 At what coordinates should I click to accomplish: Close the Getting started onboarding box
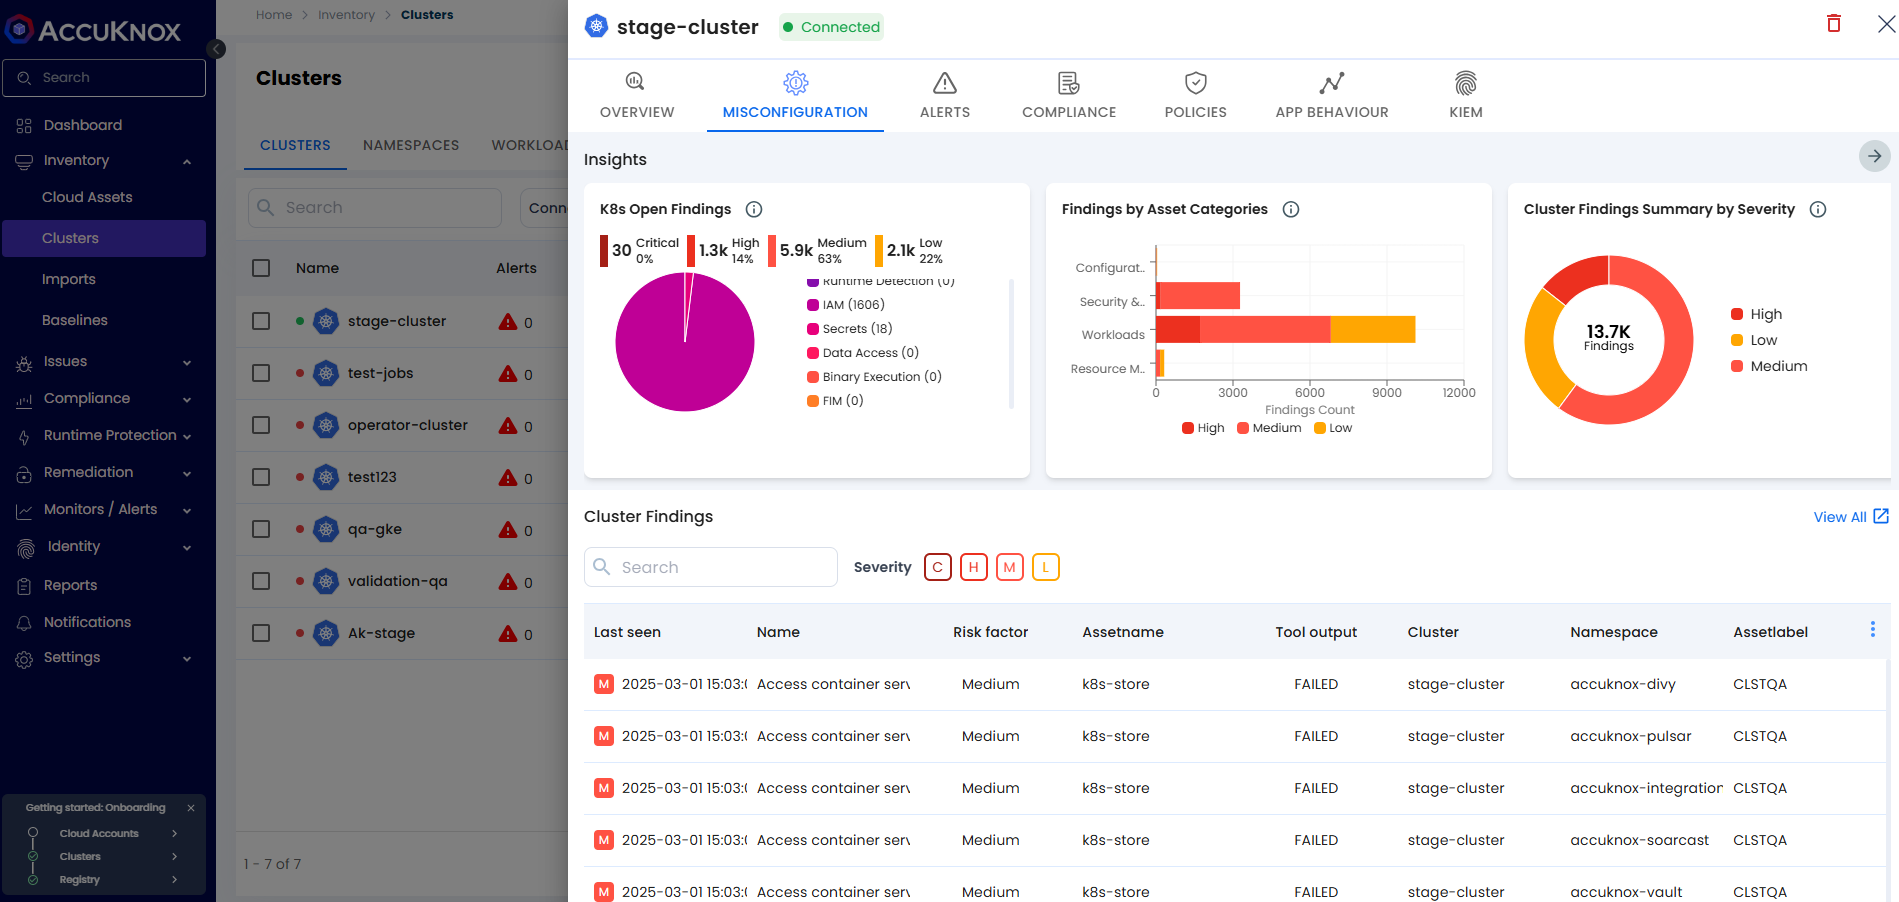coord(191,808)
